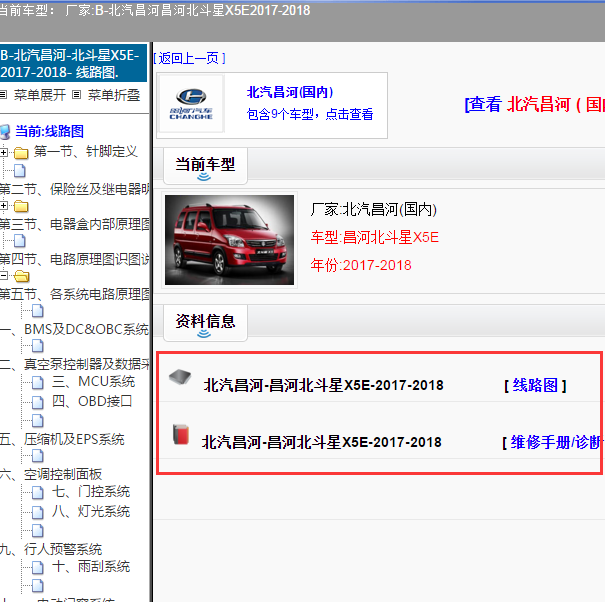Viewport: 605px width, 602px height.
Task: Open 第二节、保险丝及继电器 tree item
Action: [x=74, y=189]
